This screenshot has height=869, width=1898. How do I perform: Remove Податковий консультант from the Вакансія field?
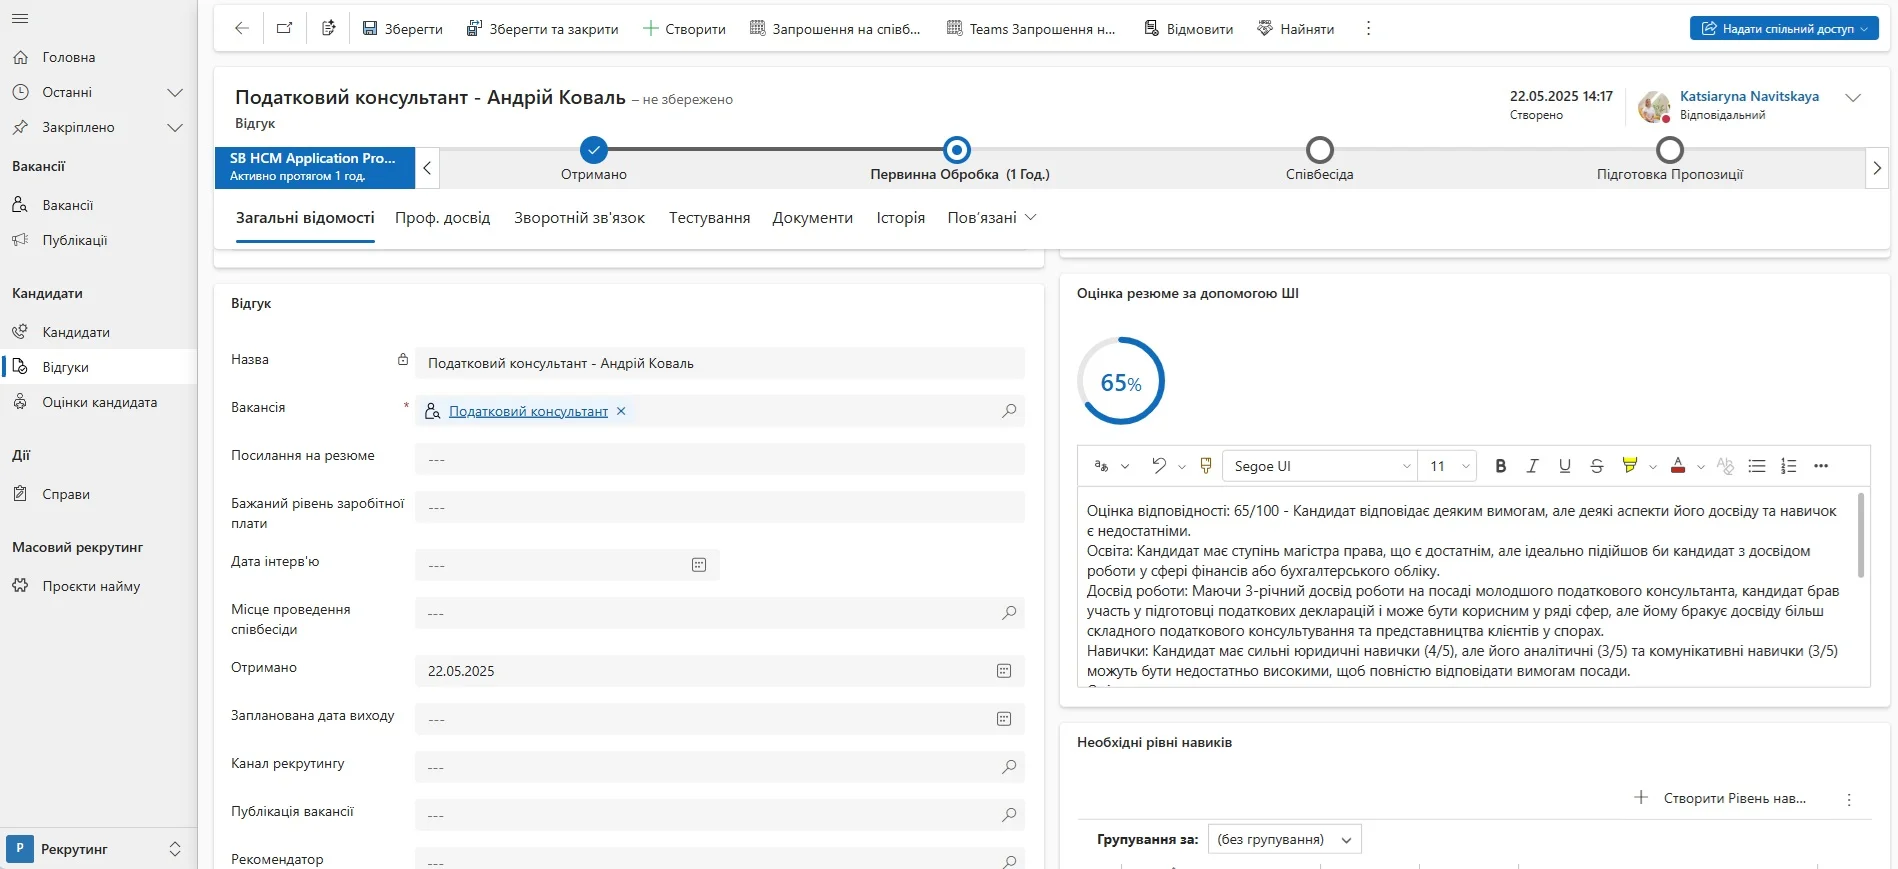pyautogui.click(x=621, y=411)
